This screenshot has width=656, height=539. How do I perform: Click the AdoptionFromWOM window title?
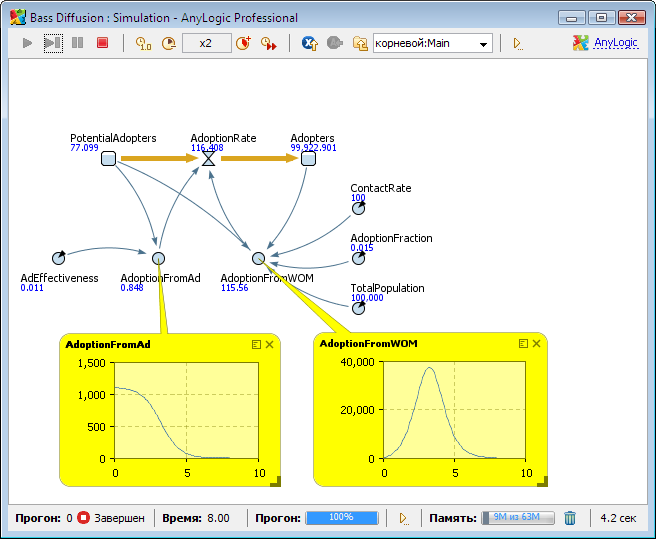tap(369, 344)
